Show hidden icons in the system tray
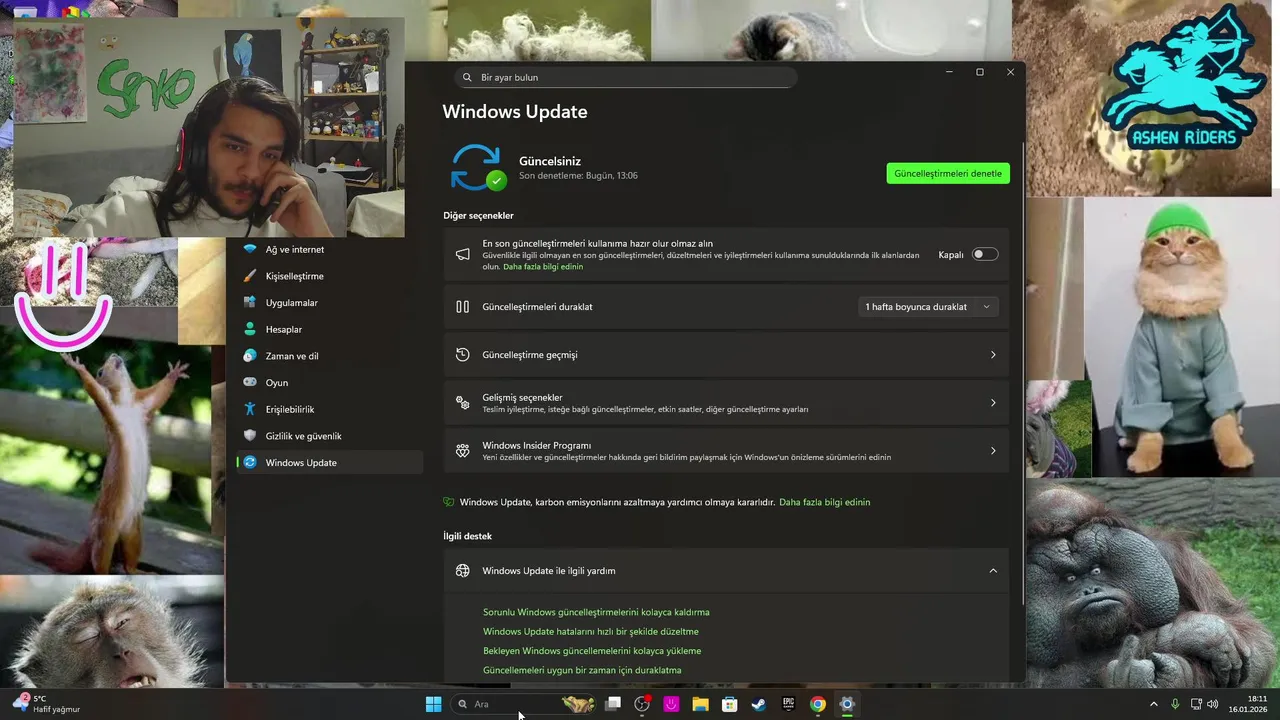 point(1153,704)
